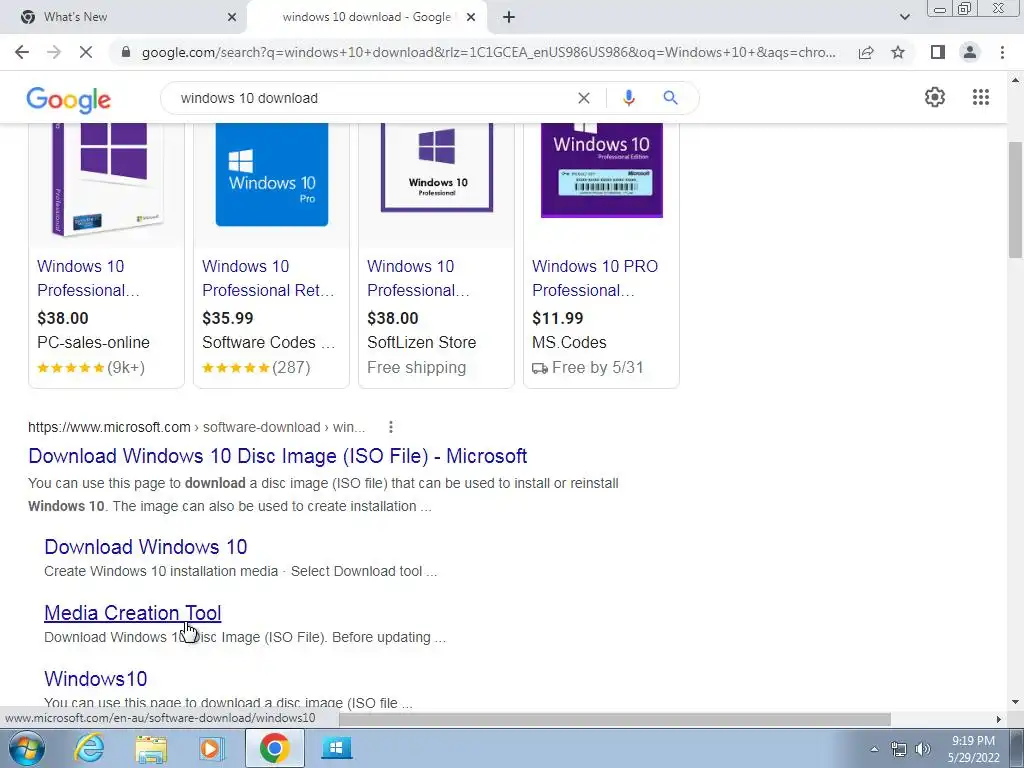1024x768 pixels.
Task: Clear the search box with the X
Action: pos(584,98)
